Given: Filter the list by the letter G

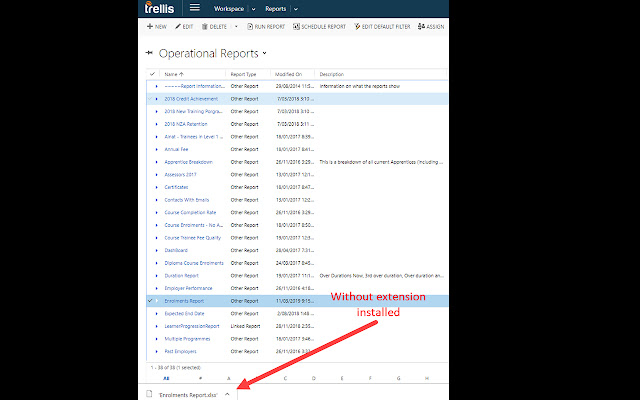Looking at the screenshot, I should 398,378.
